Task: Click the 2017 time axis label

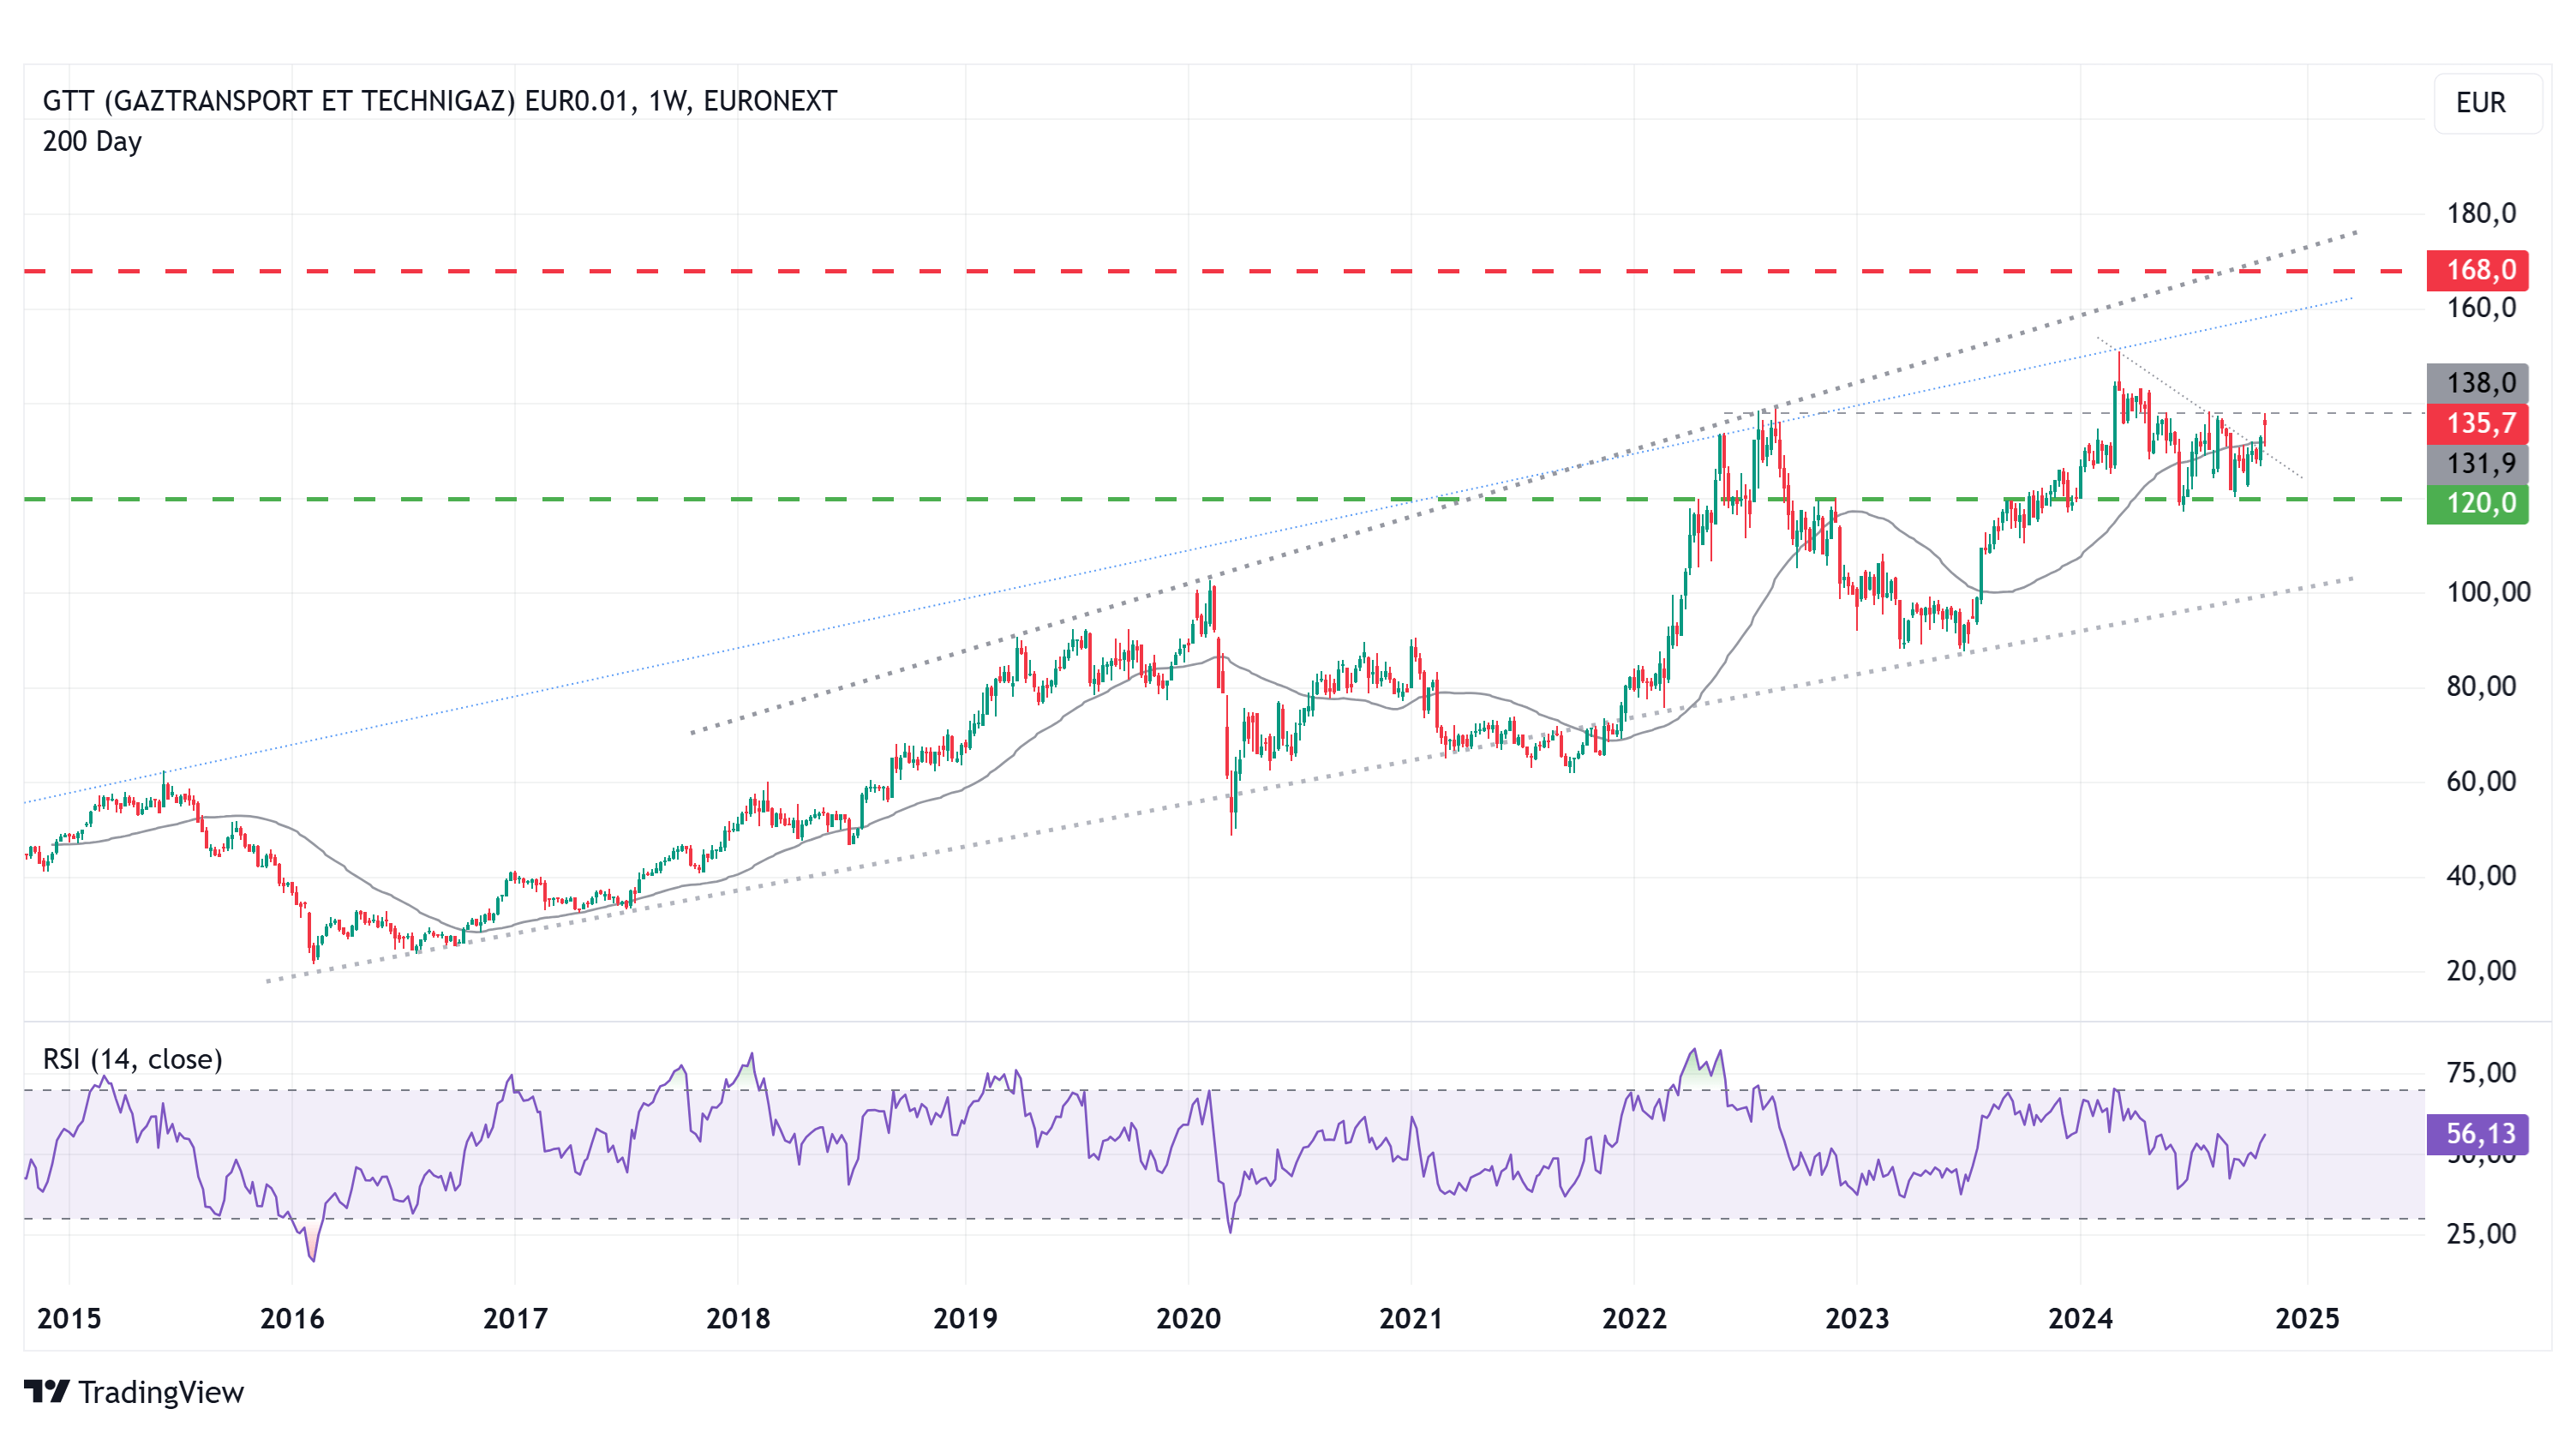Action: (x=515, y=1318)
